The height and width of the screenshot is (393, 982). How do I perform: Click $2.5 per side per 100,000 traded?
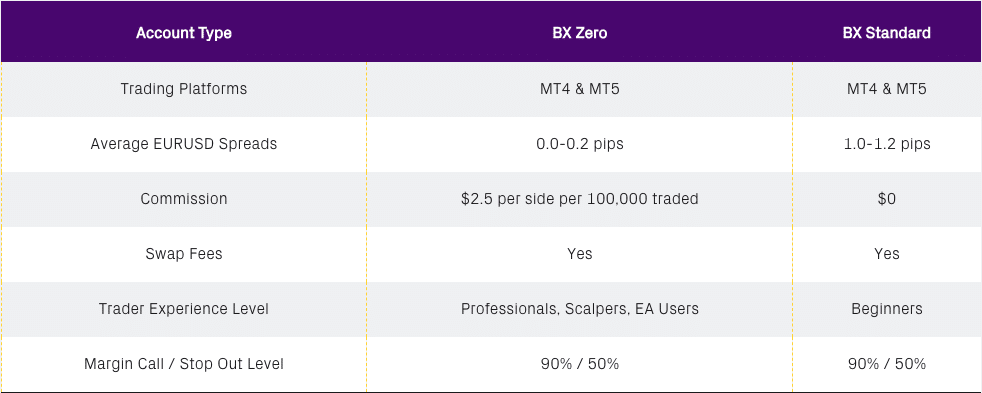coord(579,199)
